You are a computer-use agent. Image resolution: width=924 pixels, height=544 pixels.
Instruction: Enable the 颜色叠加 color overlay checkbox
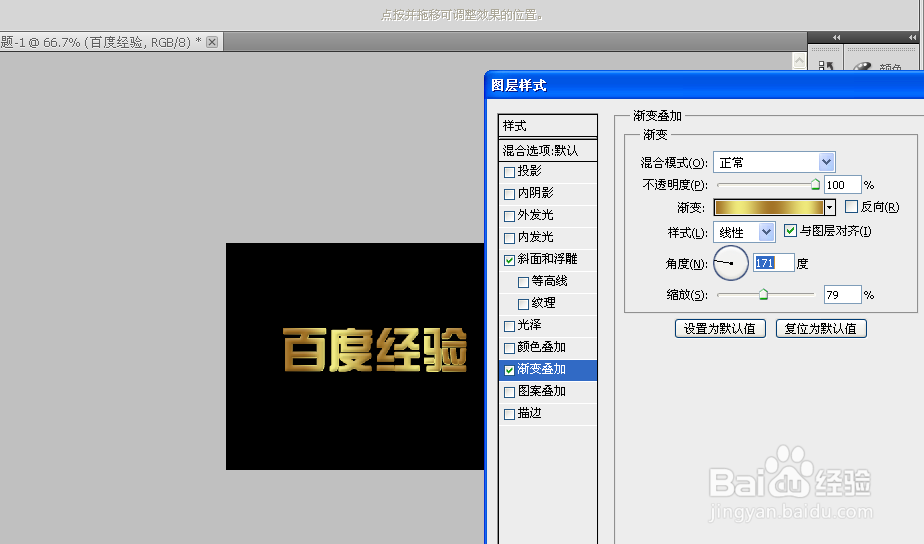pos(510,348)
